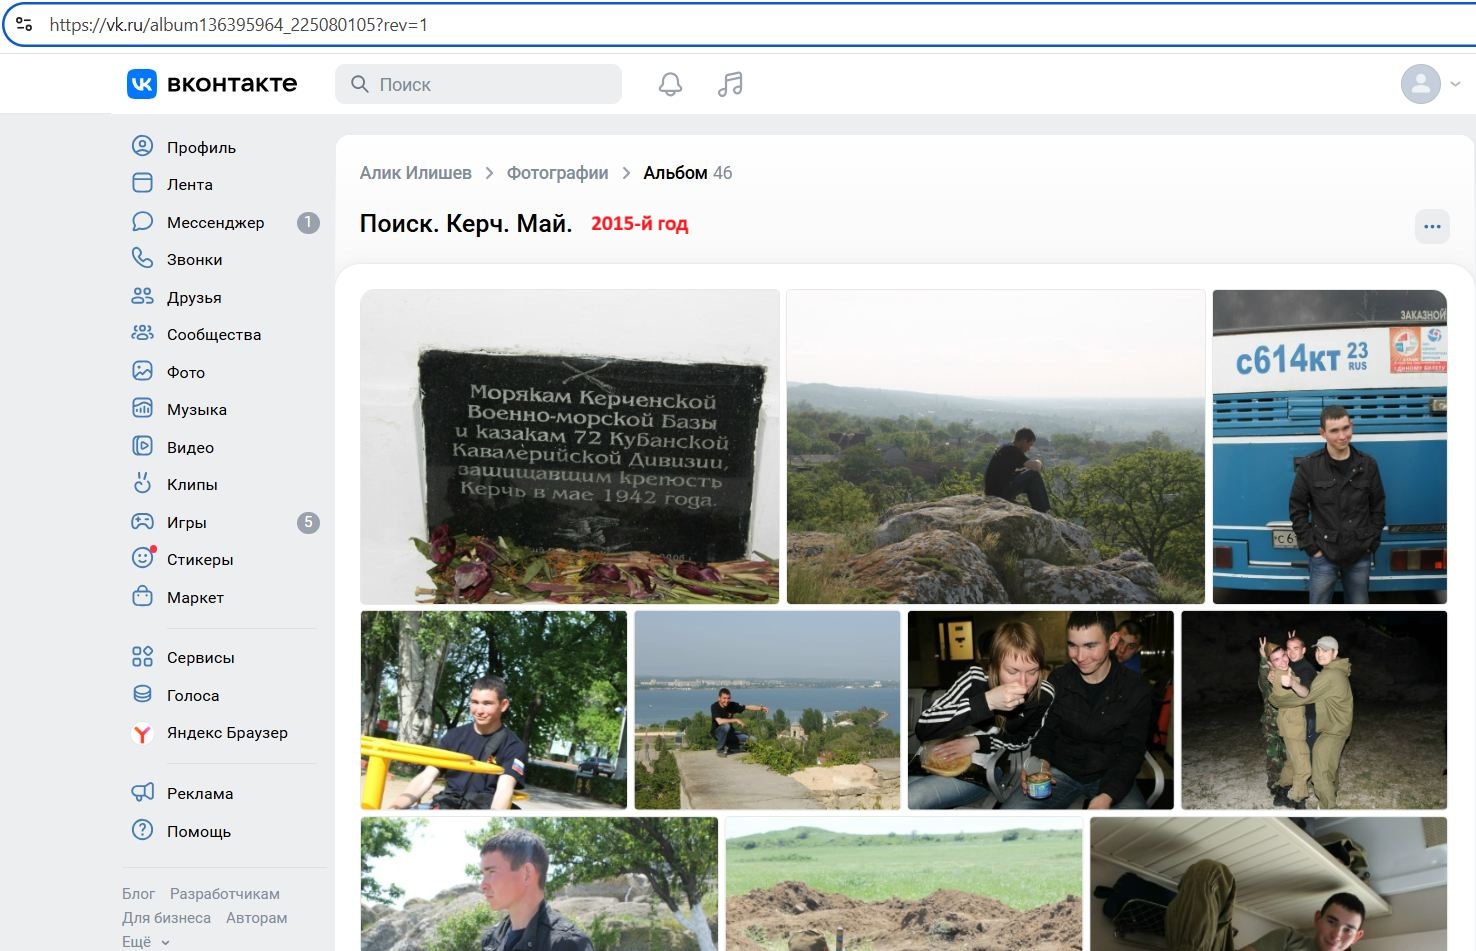This screenshot has width=1476, height=951.
Task: Click the Поиск search field
Action: (478, 85)
